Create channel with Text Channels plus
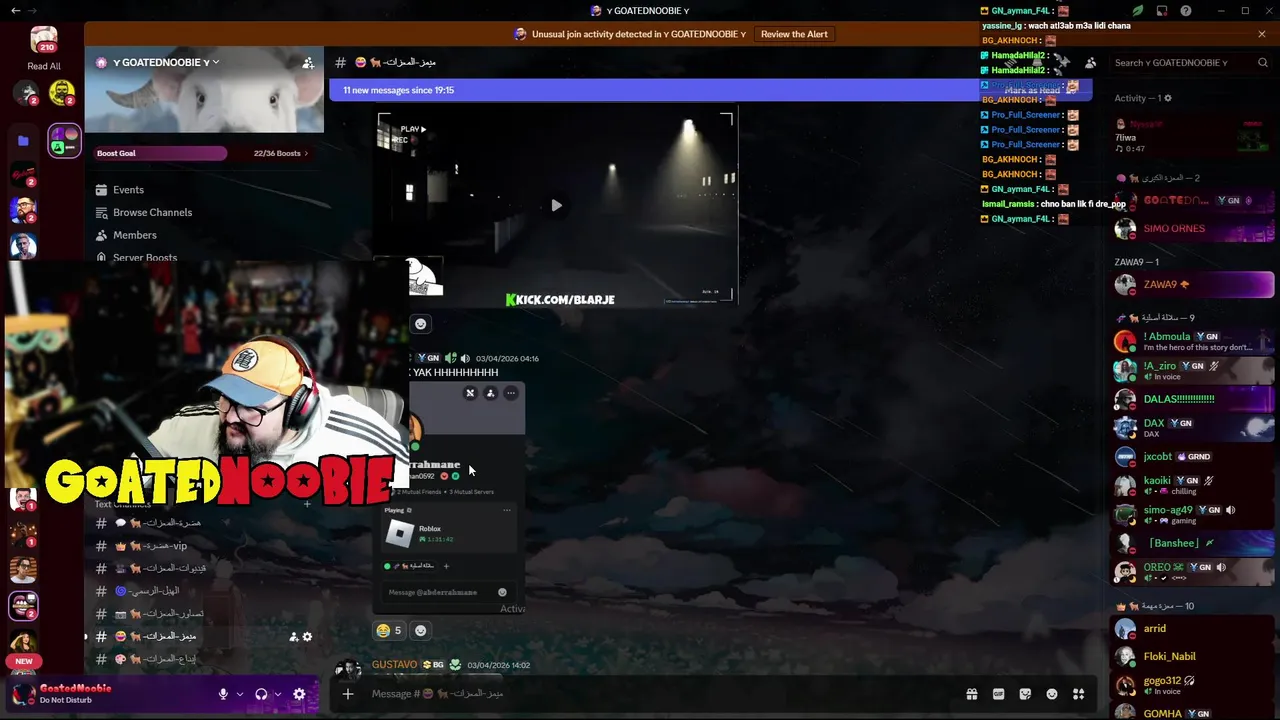The image size is (1280, 720). tap(307, 504)
